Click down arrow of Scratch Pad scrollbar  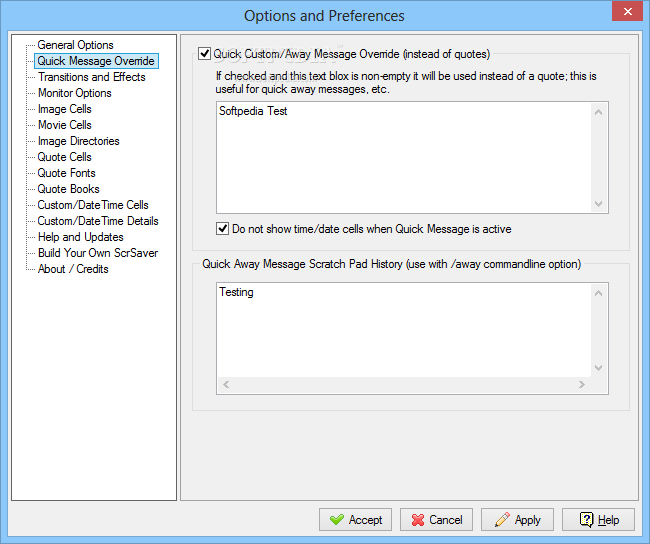point(599,368)
